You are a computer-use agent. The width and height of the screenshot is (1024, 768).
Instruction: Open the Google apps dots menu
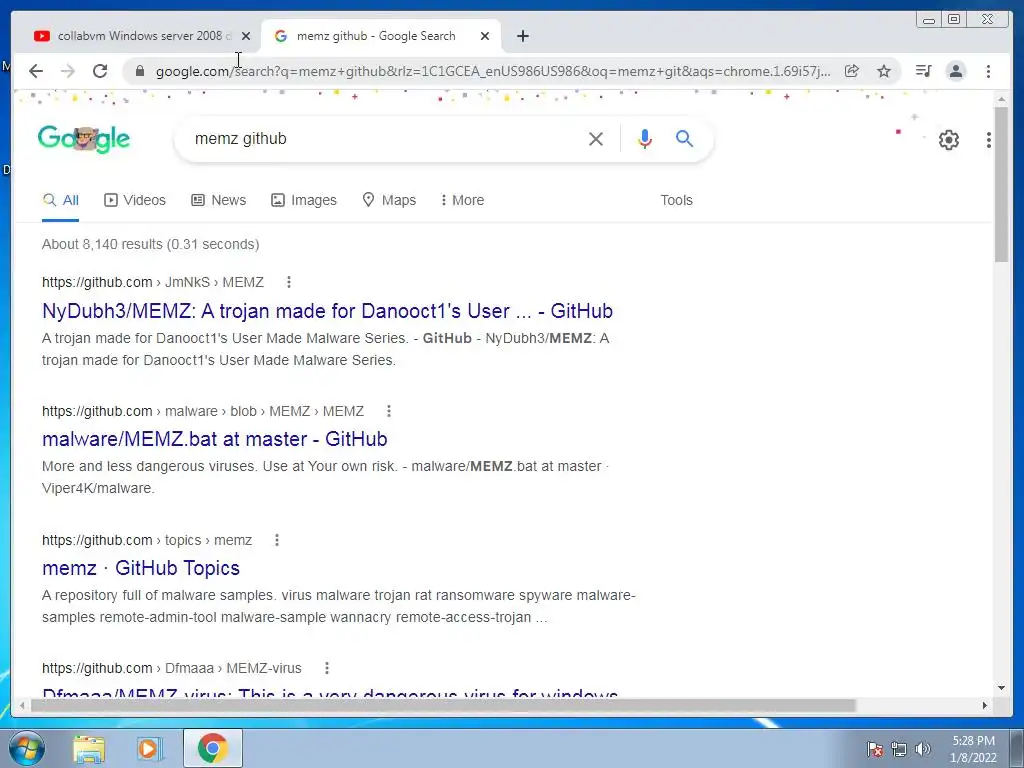coord(989,139)
